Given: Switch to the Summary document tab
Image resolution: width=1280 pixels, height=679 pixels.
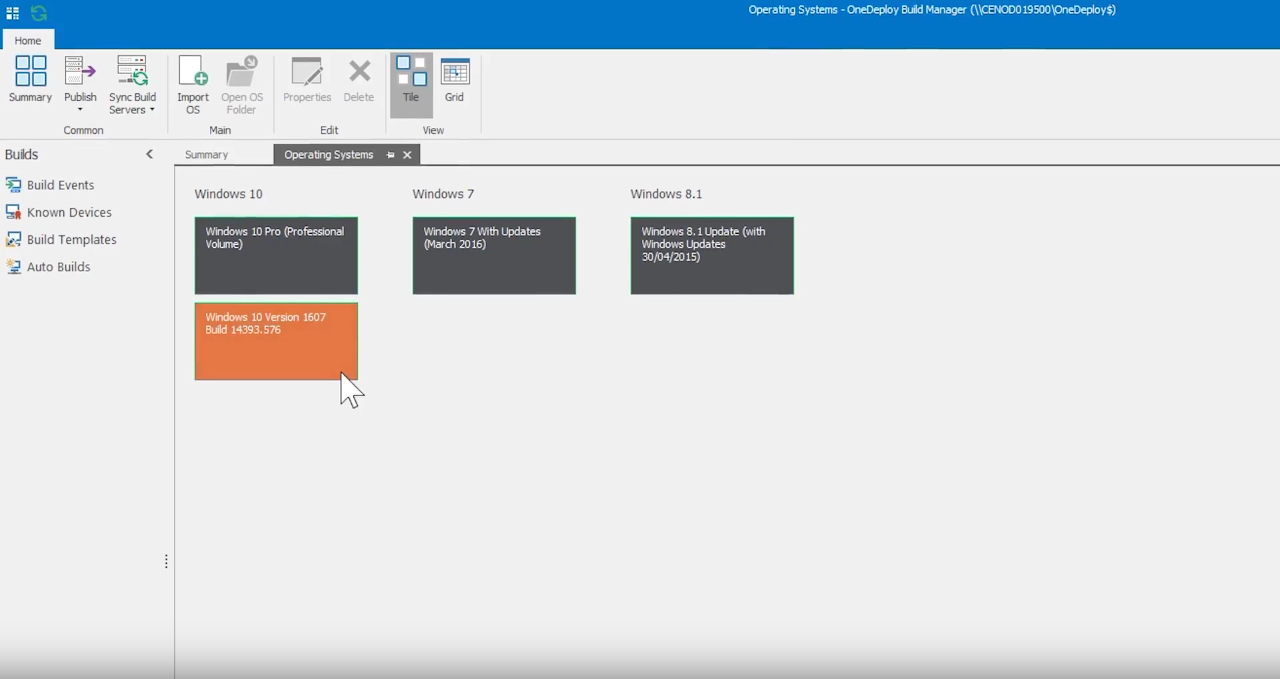Looking at the screenshot, I should click(x=207, y=155).
